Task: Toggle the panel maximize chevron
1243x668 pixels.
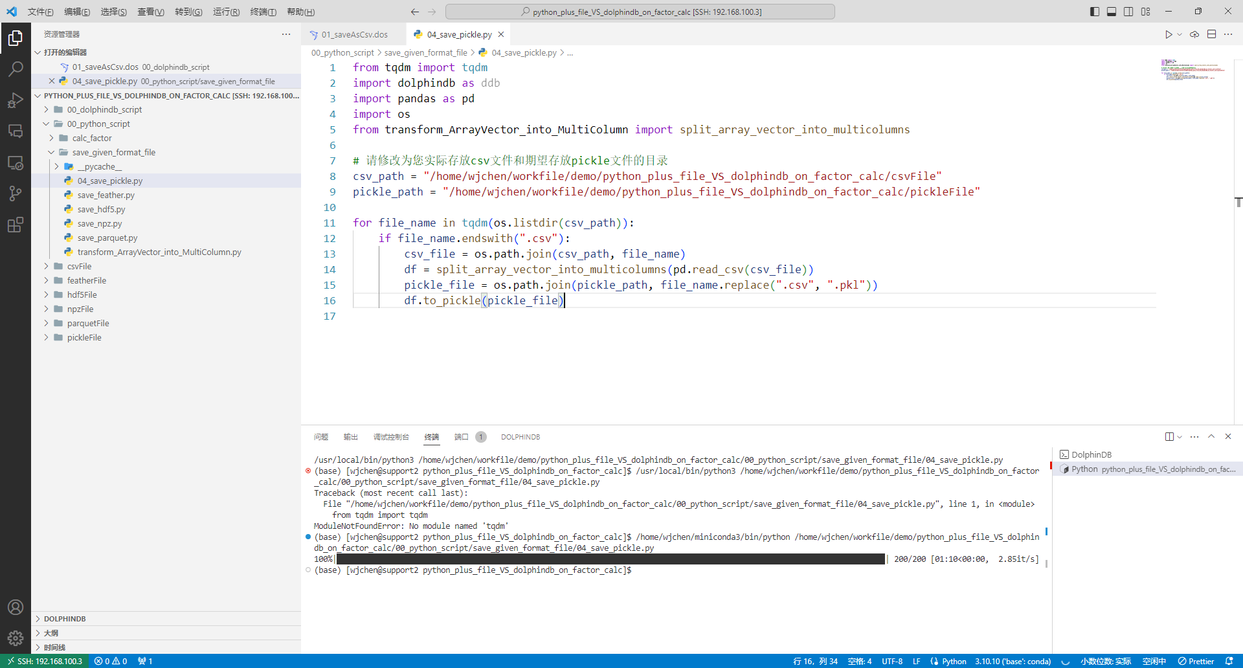Action: 1213,436
